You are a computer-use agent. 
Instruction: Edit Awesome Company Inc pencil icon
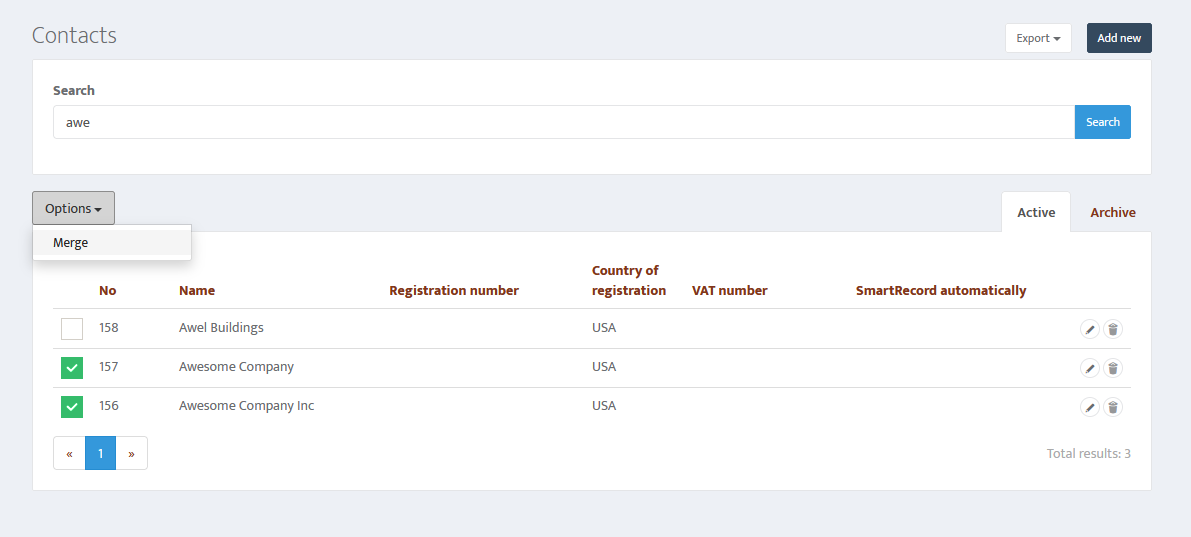tap(1090, 407)
